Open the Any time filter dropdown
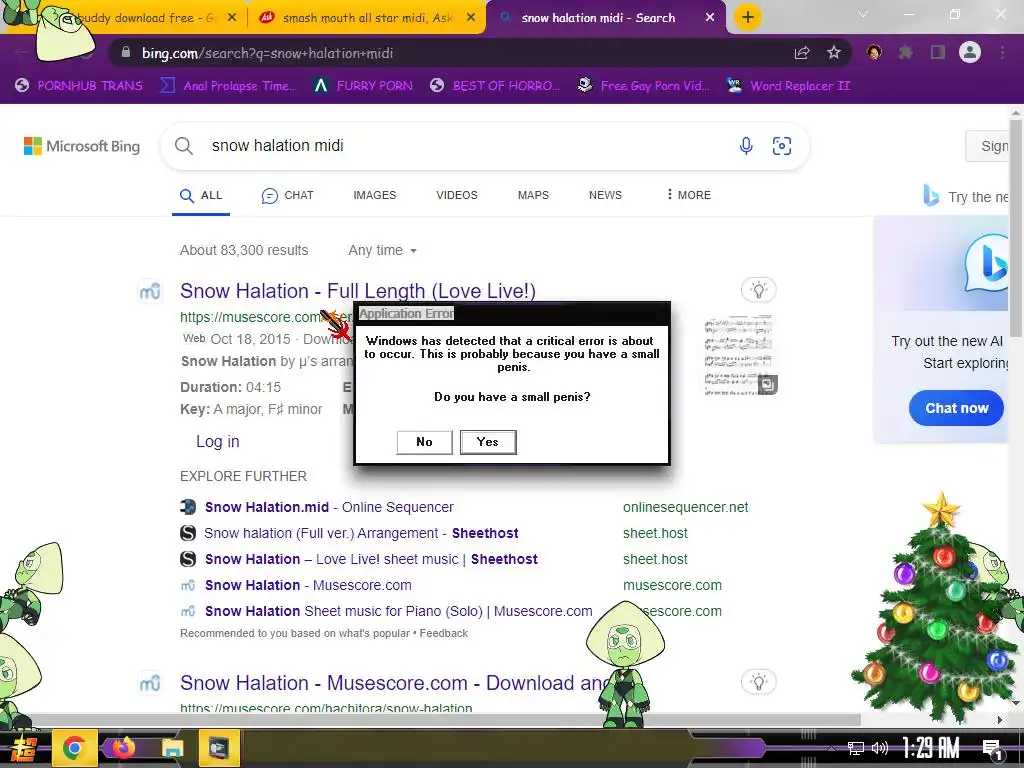Viewport: 1024px width, 768px height. coord(382,250)
